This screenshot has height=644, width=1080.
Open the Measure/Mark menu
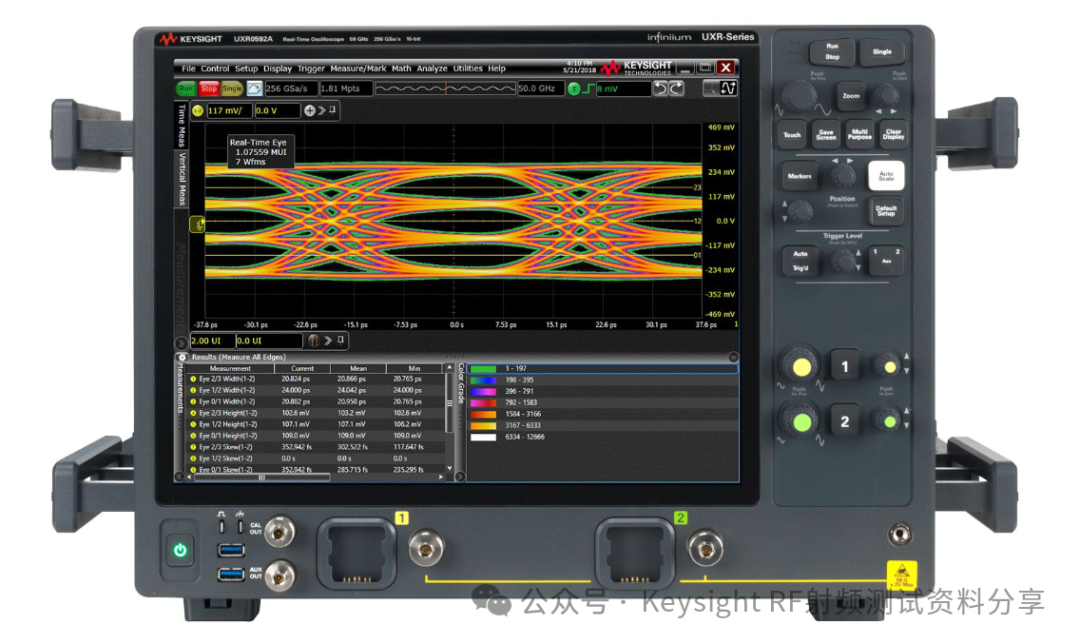(357, 68)
